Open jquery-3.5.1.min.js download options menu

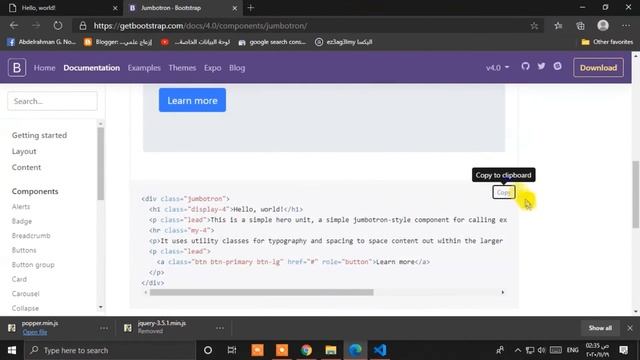pos(220,328)
